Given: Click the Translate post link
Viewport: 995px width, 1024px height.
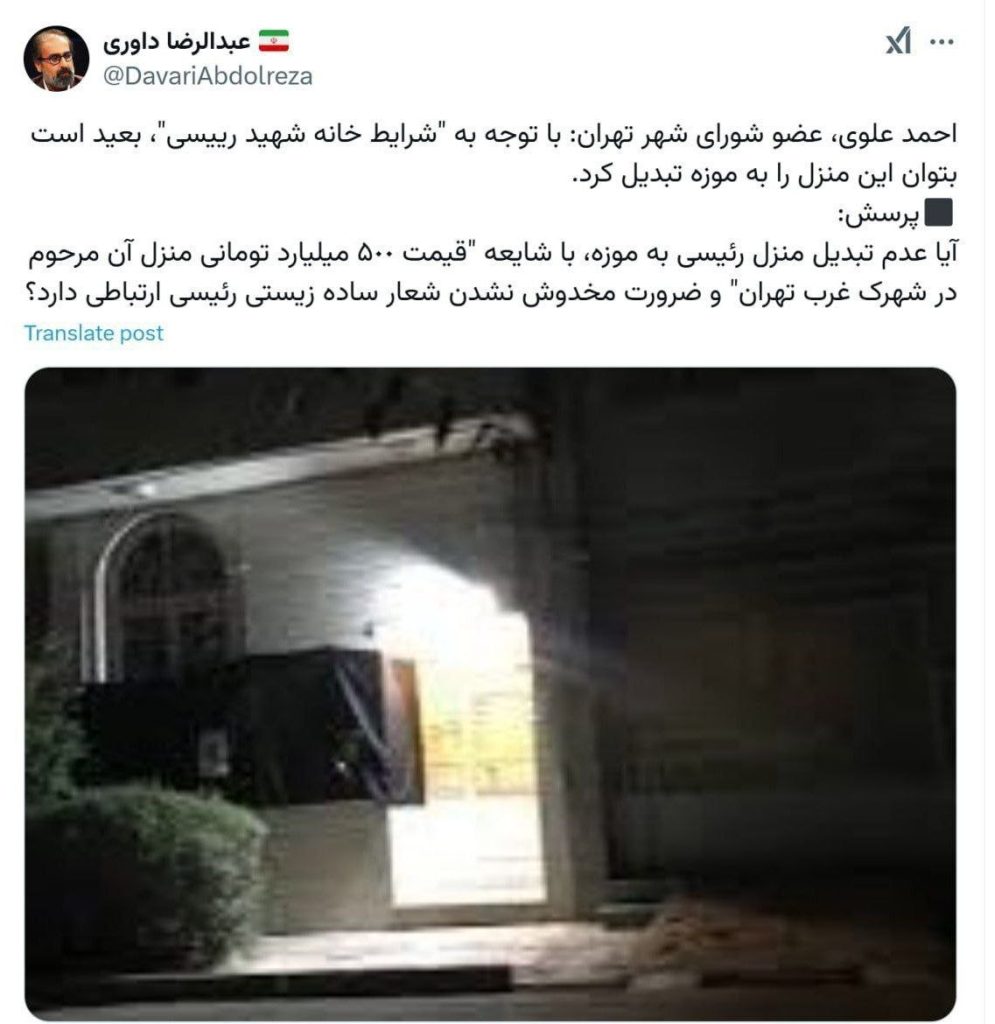Looking at the screenshot, I should [x=93, y=333].
